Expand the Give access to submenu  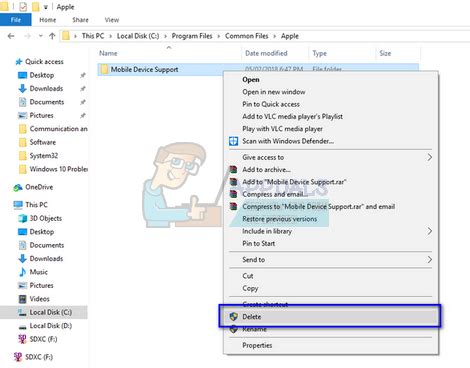430,157
